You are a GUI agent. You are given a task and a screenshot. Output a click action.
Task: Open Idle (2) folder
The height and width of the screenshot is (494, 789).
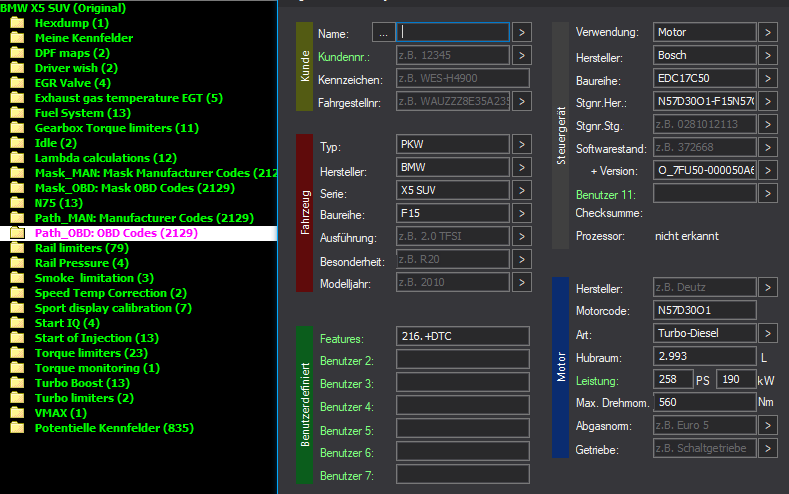point(55,143)
